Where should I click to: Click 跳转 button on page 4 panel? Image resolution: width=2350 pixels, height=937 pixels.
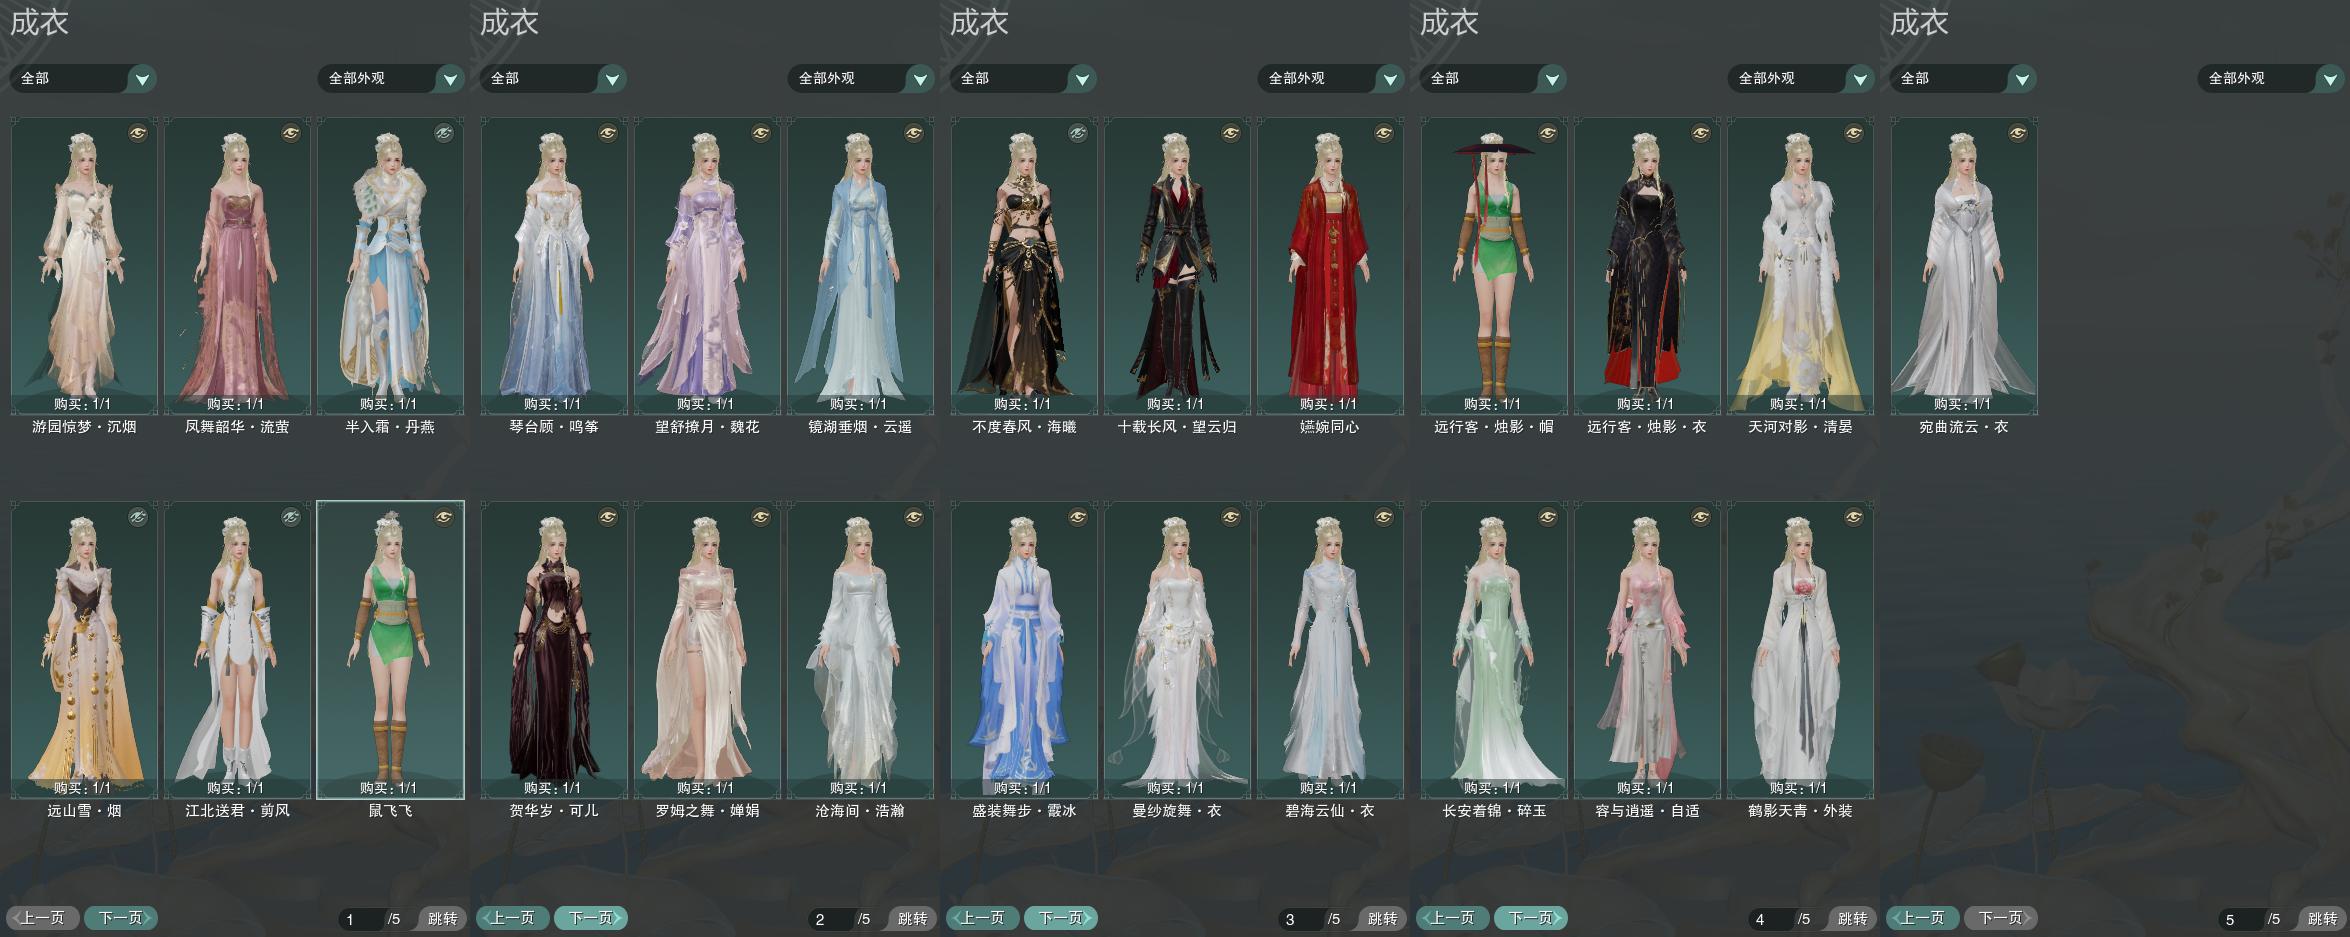click(x=1852, y=918)
